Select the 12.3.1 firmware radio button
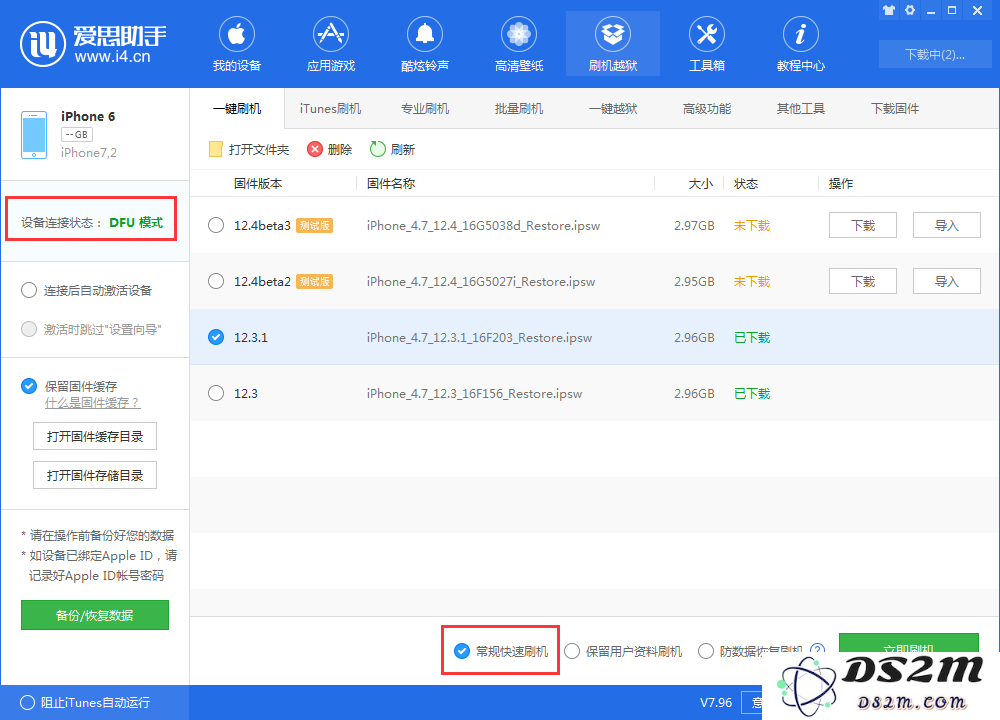This screenshot has width=1000, height=720. click(216, 337)
